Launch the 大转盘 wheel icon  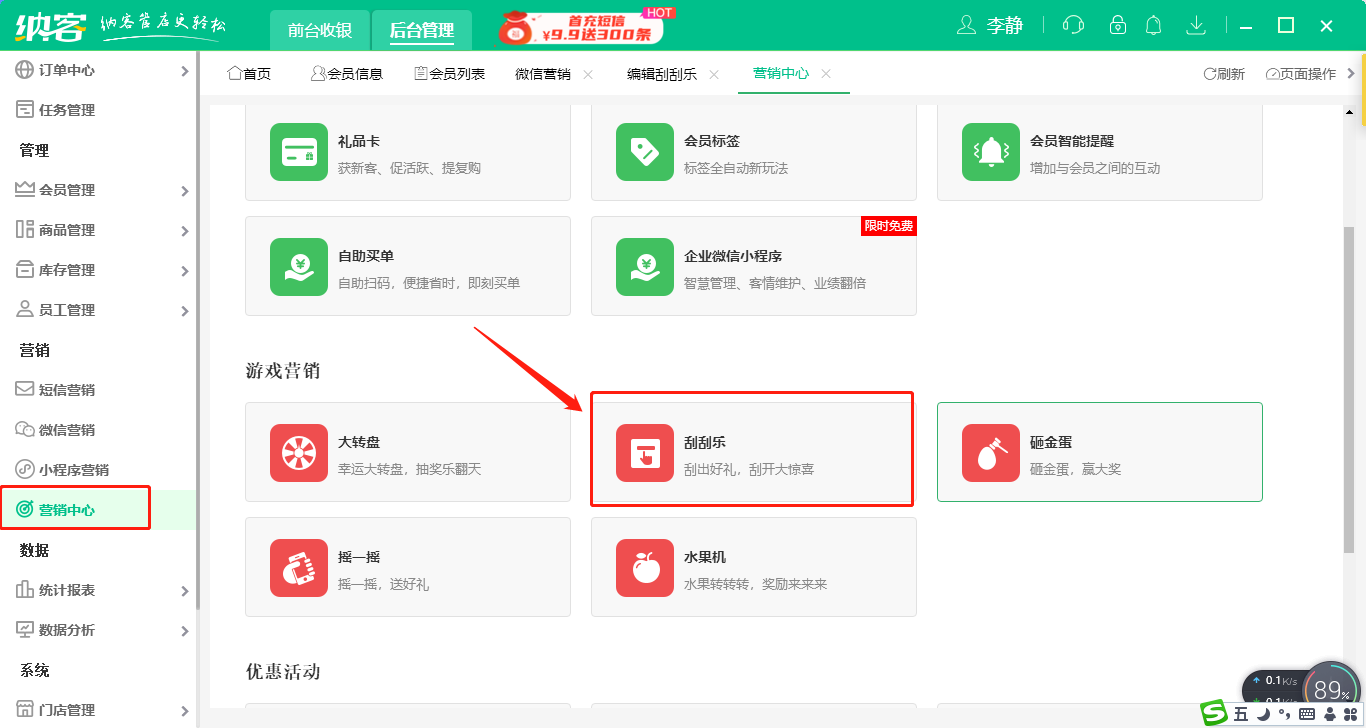(x=299, y=453)
